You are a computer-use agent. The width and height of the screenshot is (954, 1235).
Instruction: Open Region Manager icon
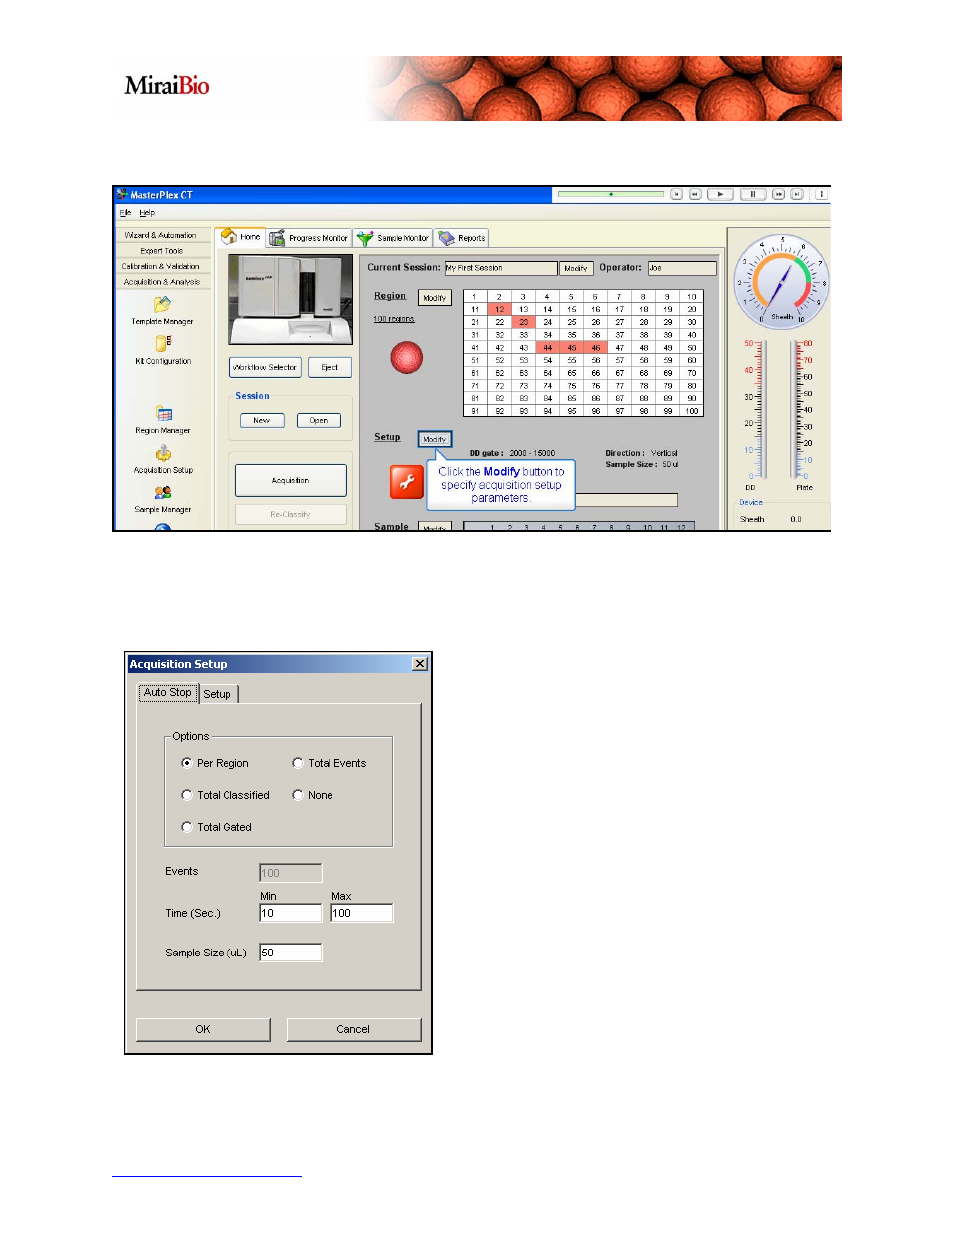point(164,413)
